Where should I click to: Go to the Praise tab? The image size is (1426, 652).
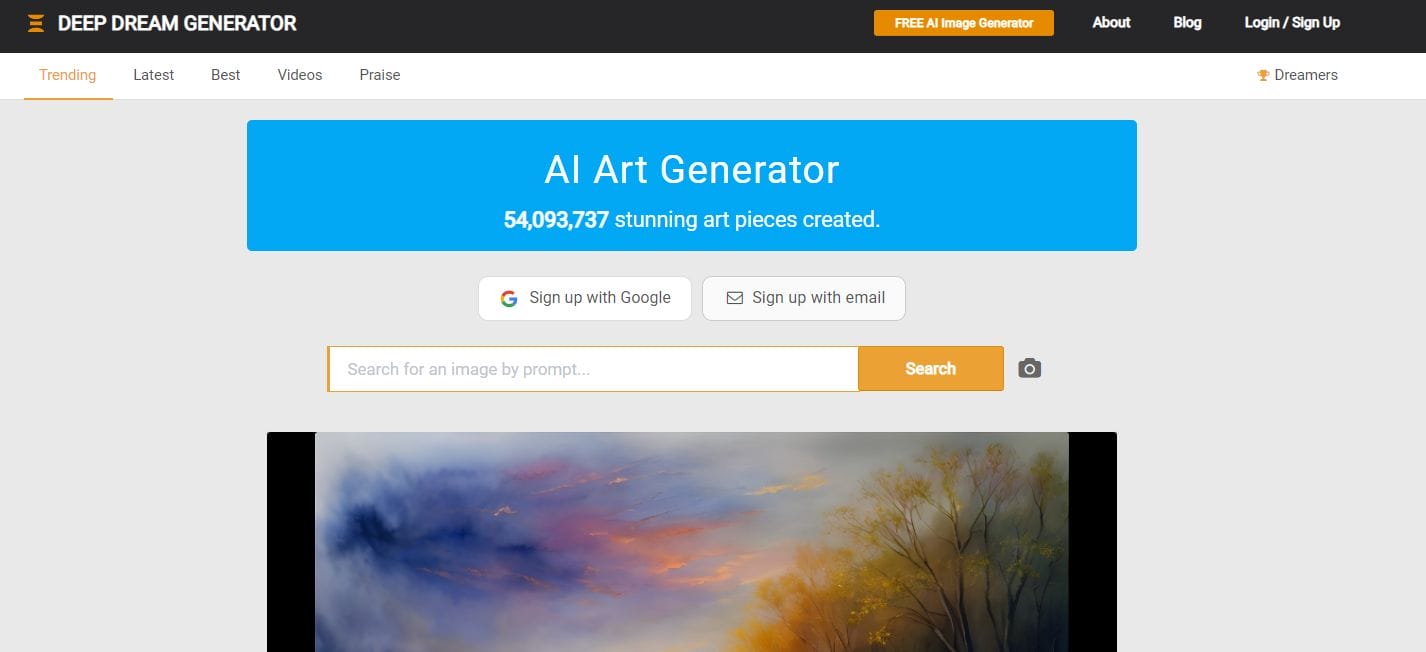(380, 75)
